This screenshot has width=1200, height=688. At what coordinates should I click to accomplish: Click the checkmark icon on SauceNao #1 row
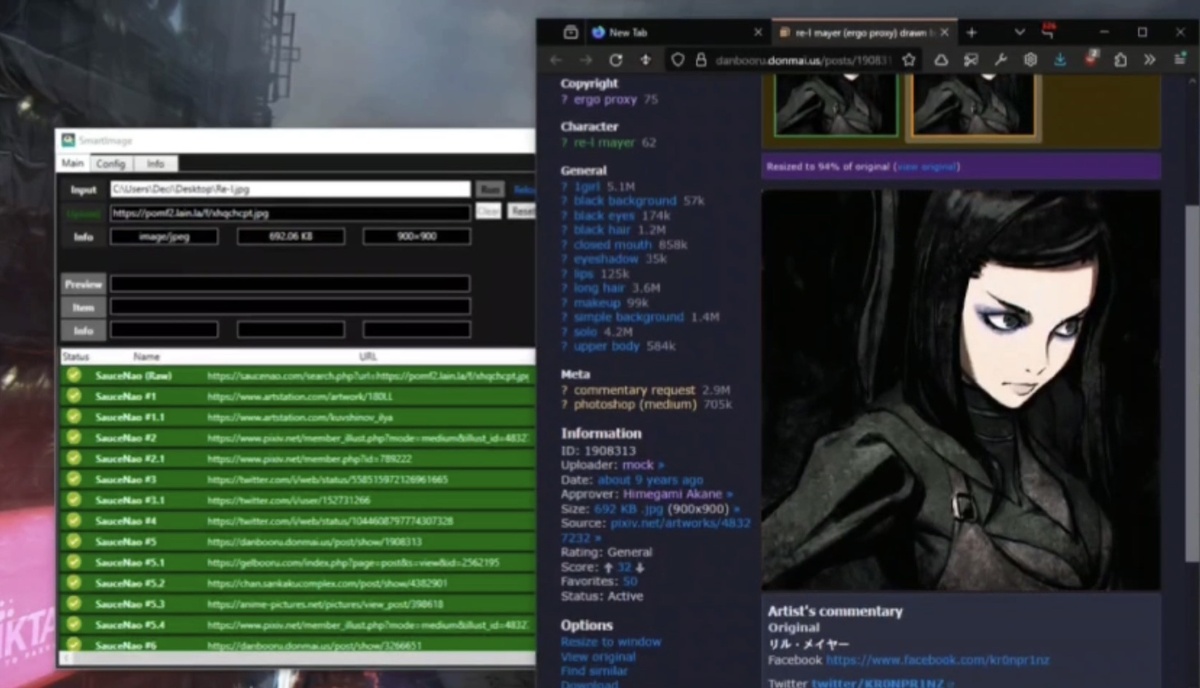(x=74, y=396)
